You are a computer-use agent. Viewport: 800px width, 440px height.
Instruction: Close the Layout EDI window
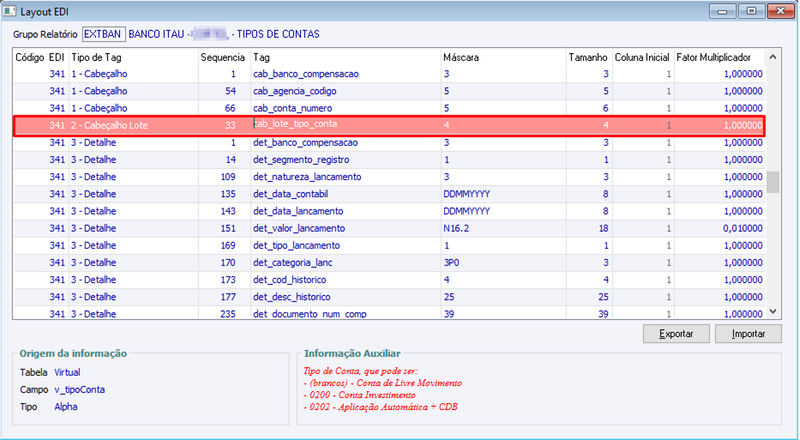pyautogui.click(x=781, y=11)
